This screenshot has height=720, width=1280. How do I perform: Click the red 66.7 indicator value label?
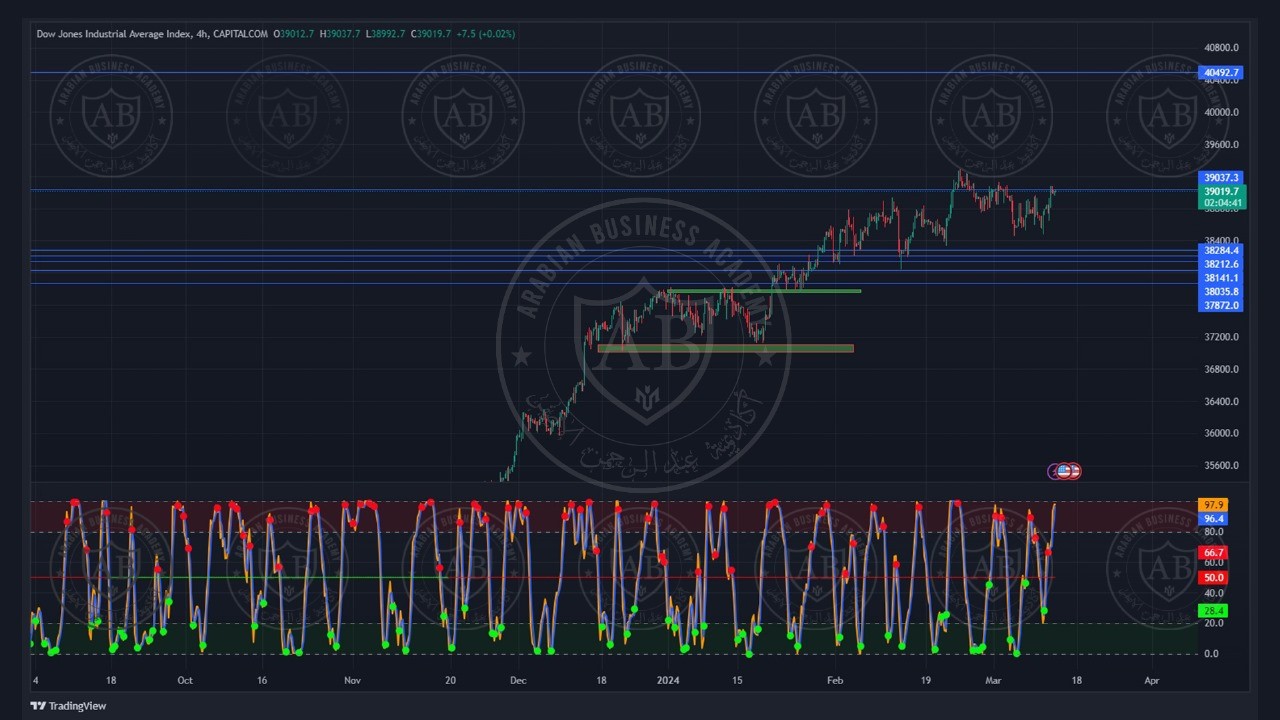(1213, 553)
